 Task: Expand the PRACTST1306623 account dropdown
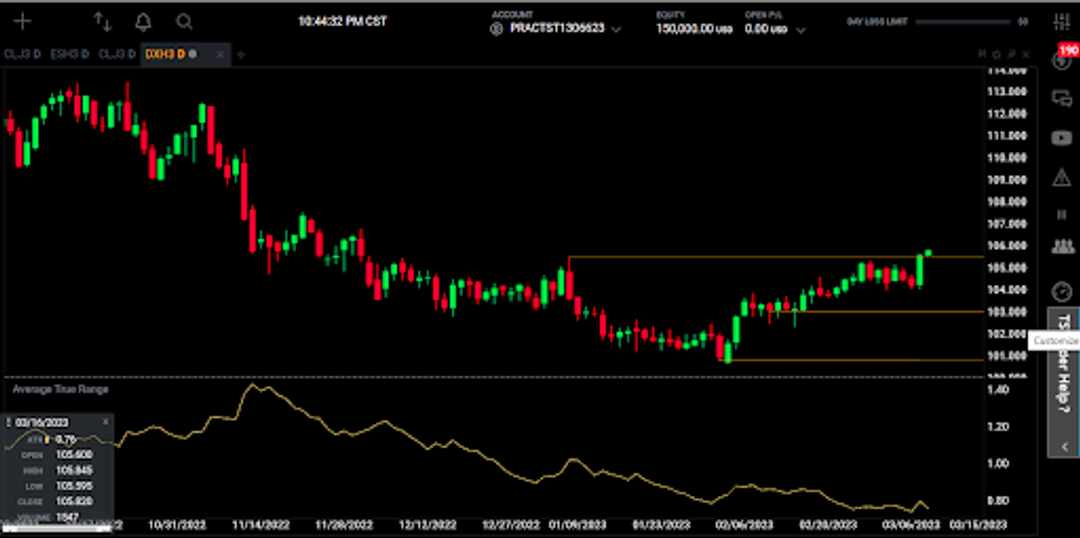coord(616,30)
